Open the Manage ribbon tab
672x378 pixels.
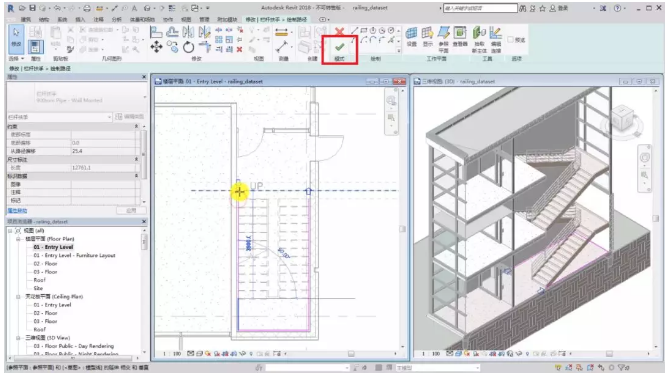click(204, 19)
